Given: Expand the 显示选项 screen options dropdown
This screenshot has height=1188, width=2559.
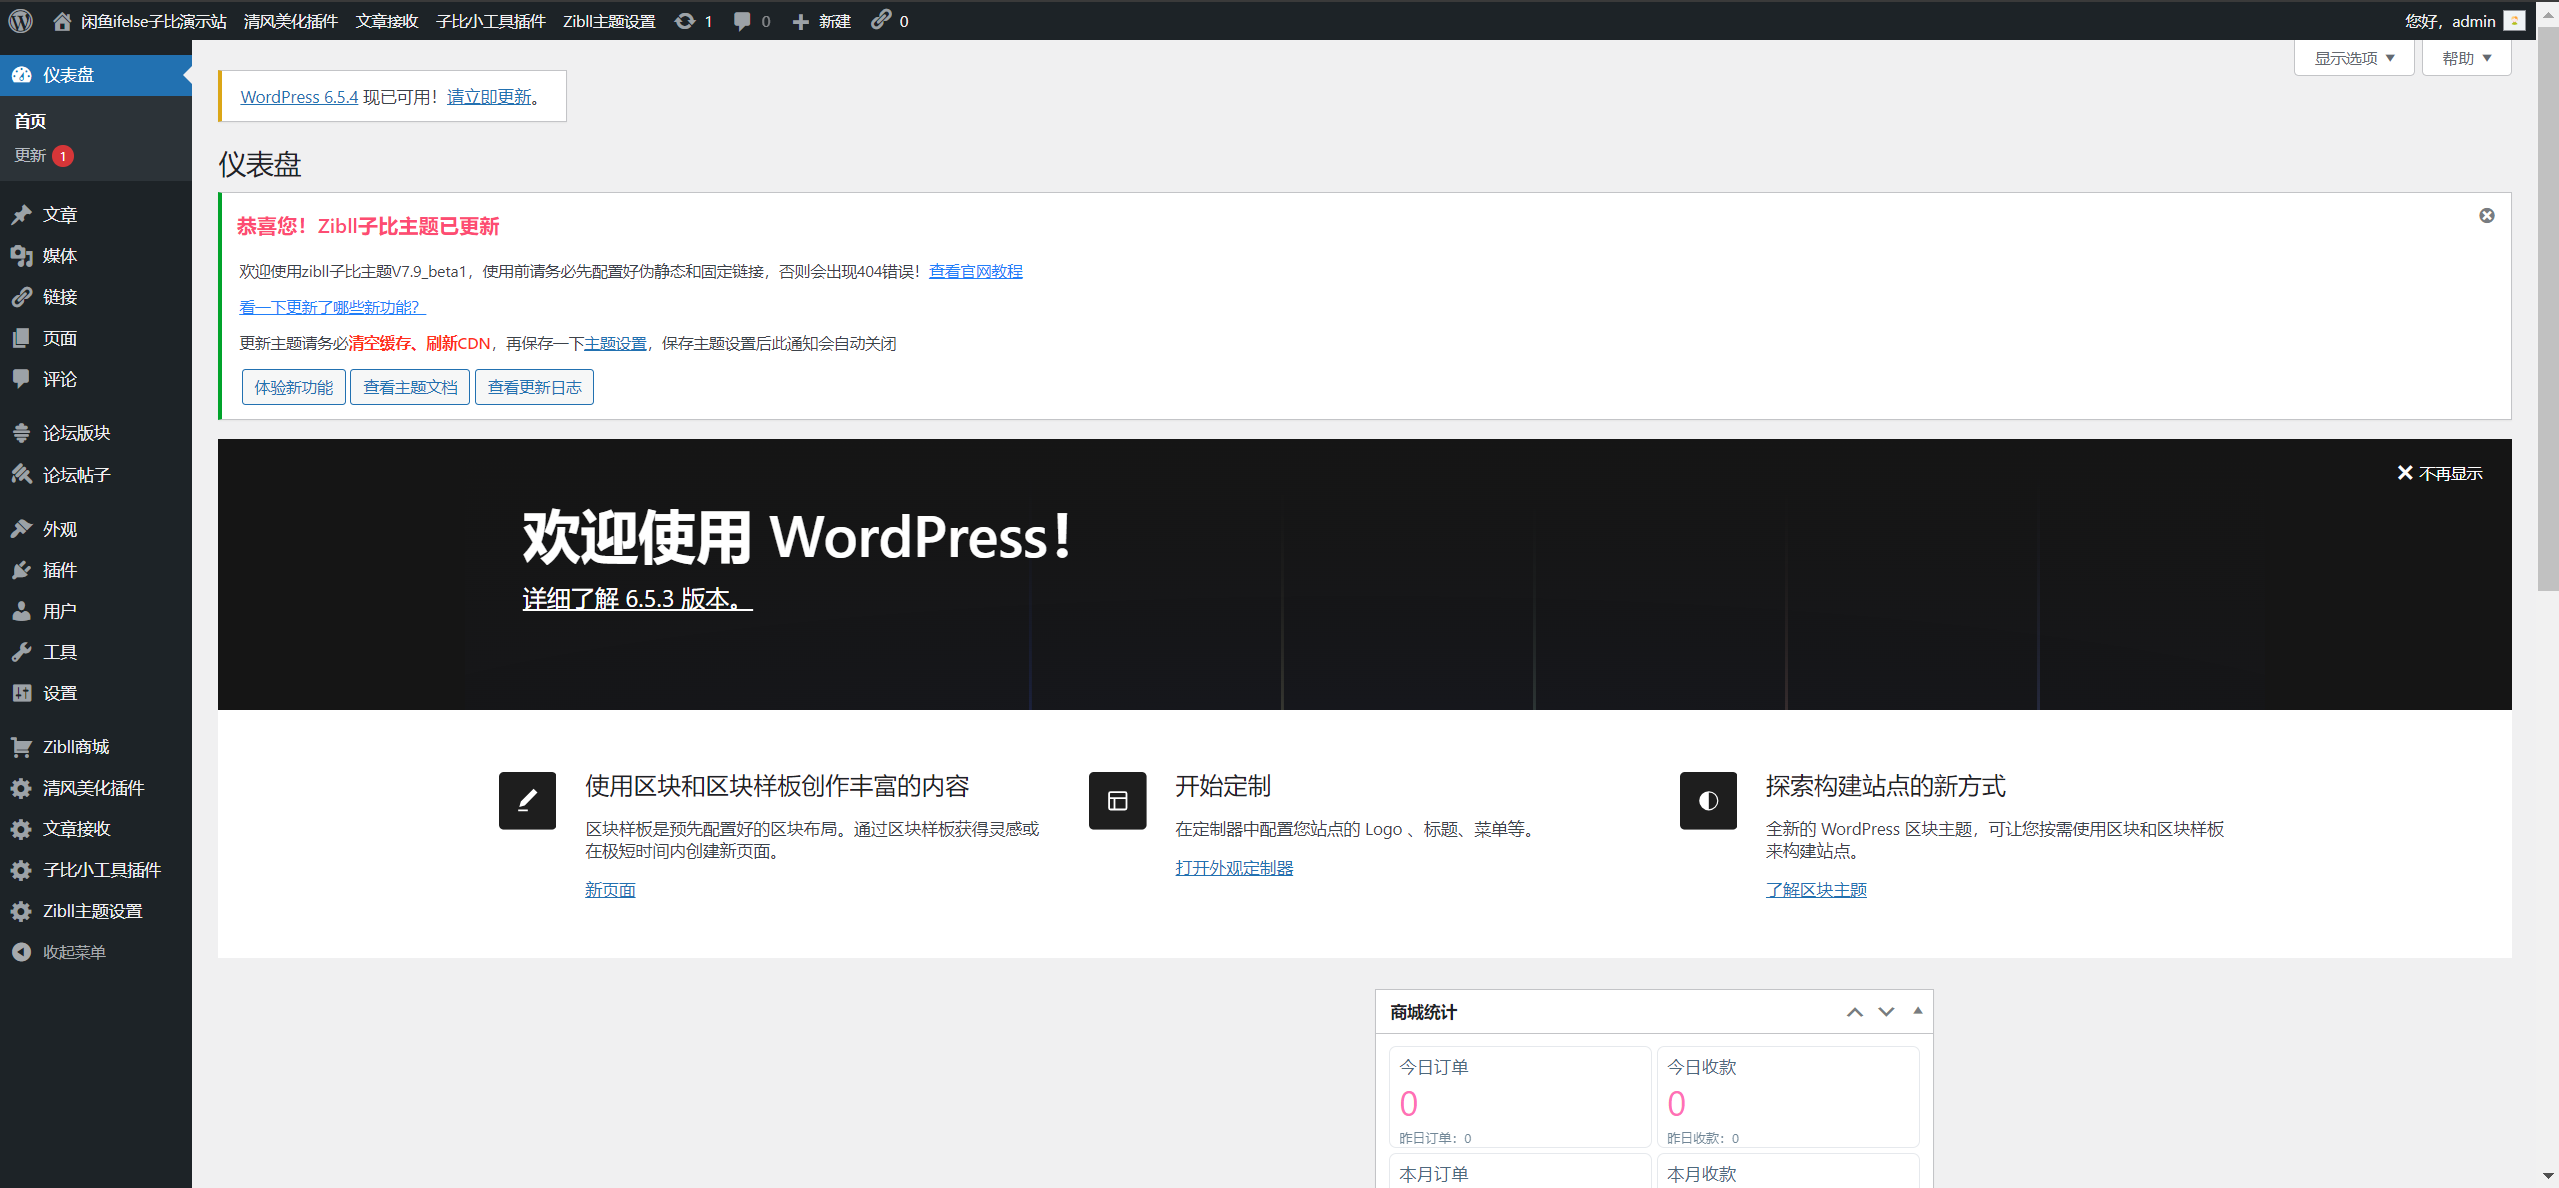Looking at the screenshot, I should (x=2354, y=58).
